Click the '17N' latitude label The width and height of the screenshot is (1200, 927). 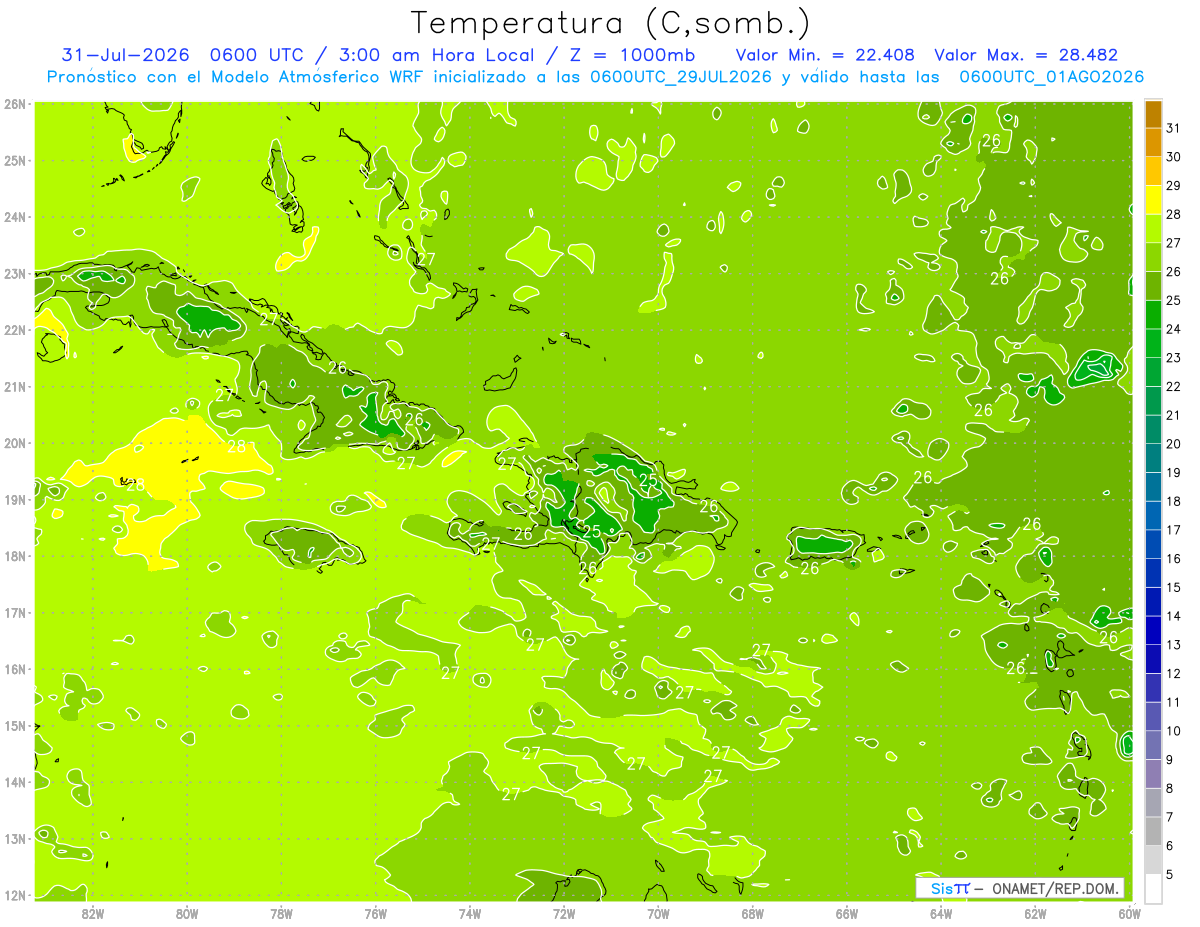point(14,612)
